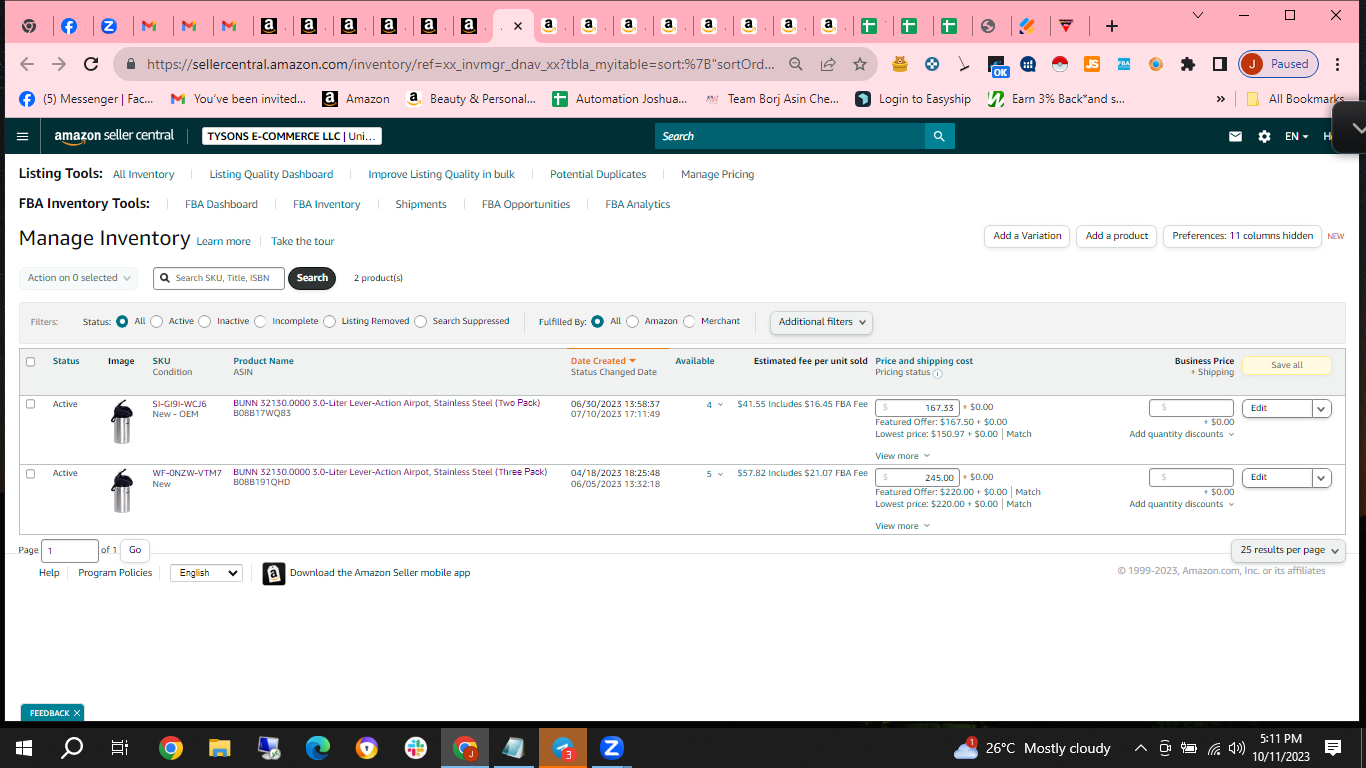
Task: Open File Explorer from the taskbar
Action: click(x=220, y=747)
